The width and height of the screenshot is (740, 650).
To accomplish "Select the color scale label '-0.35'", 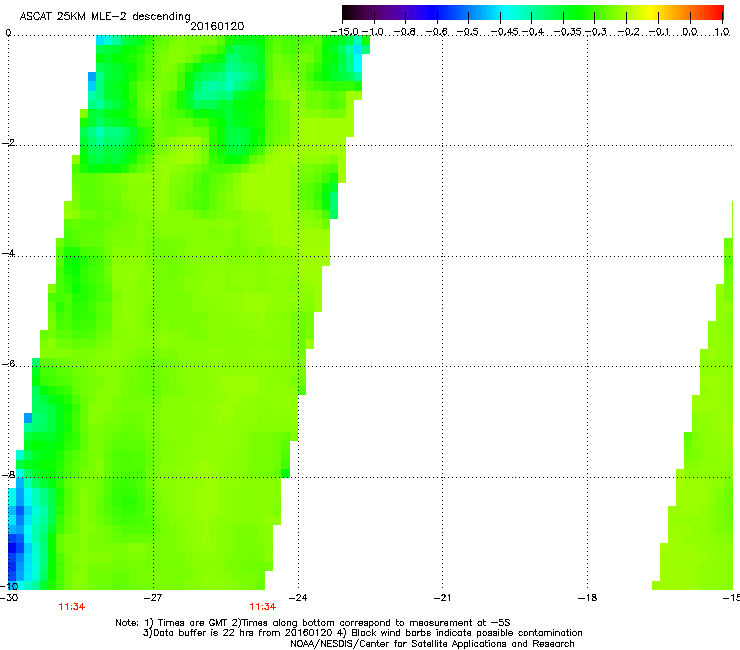I will point(568,32).
